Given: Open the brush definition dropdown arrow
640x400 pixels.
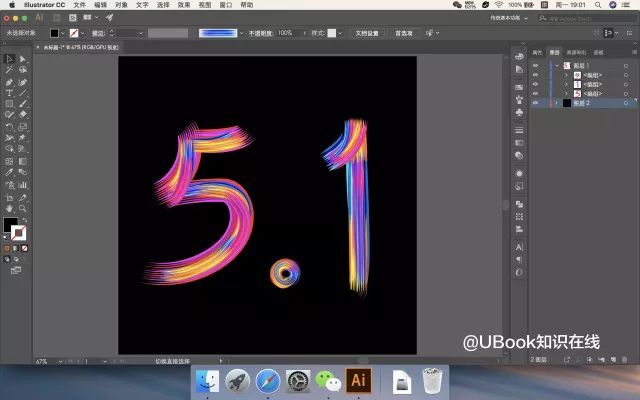Looking at the screenshot, I should point(242,33).
